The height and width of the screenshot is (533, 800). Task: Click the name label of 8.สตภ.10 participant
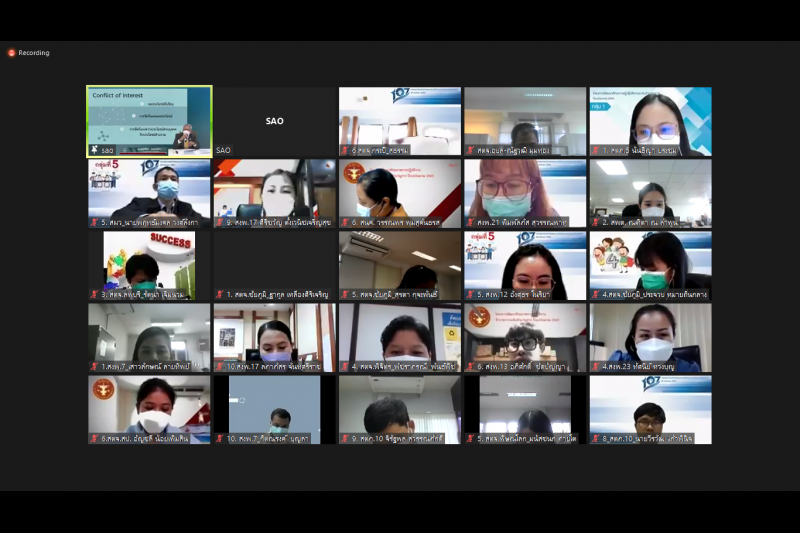[x=656, y=439]
